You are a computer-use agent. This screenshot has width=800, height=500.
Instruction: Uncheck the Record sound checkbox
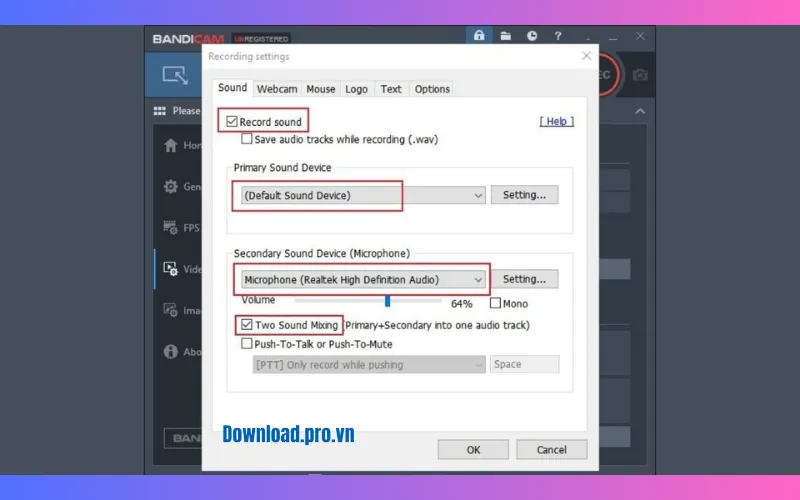232,122
